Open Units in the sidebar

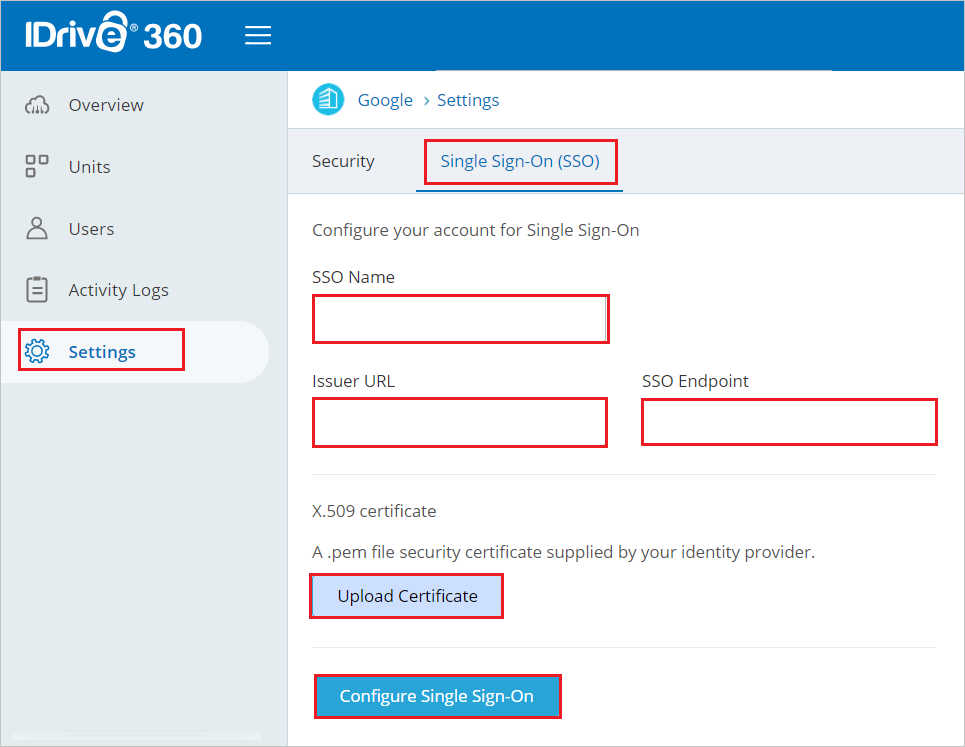click(89, 167)
